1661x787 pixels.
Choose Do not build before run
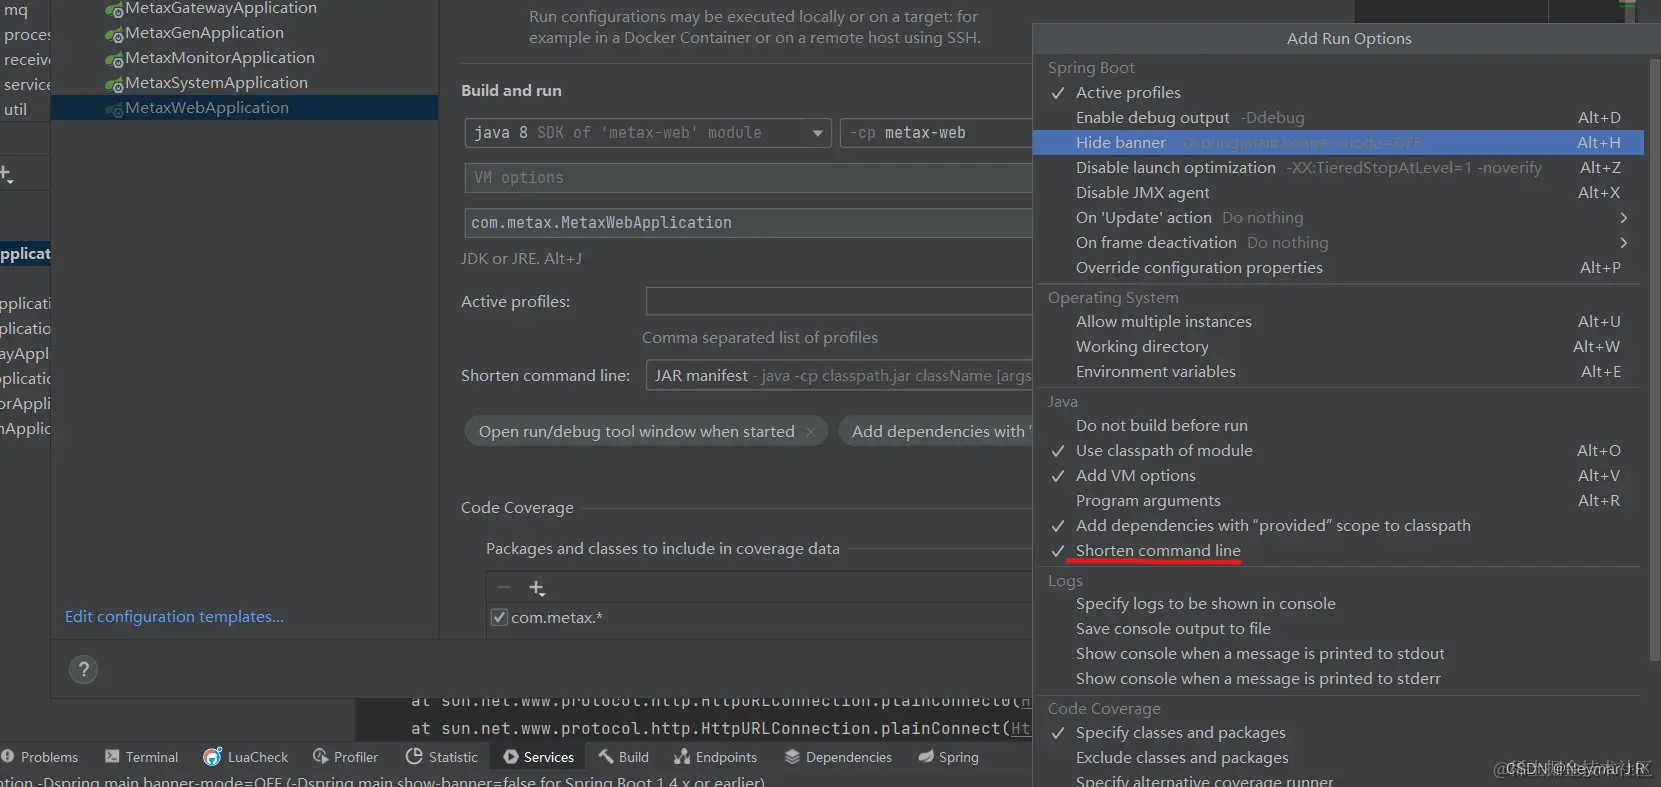[x=1337, y=426]
